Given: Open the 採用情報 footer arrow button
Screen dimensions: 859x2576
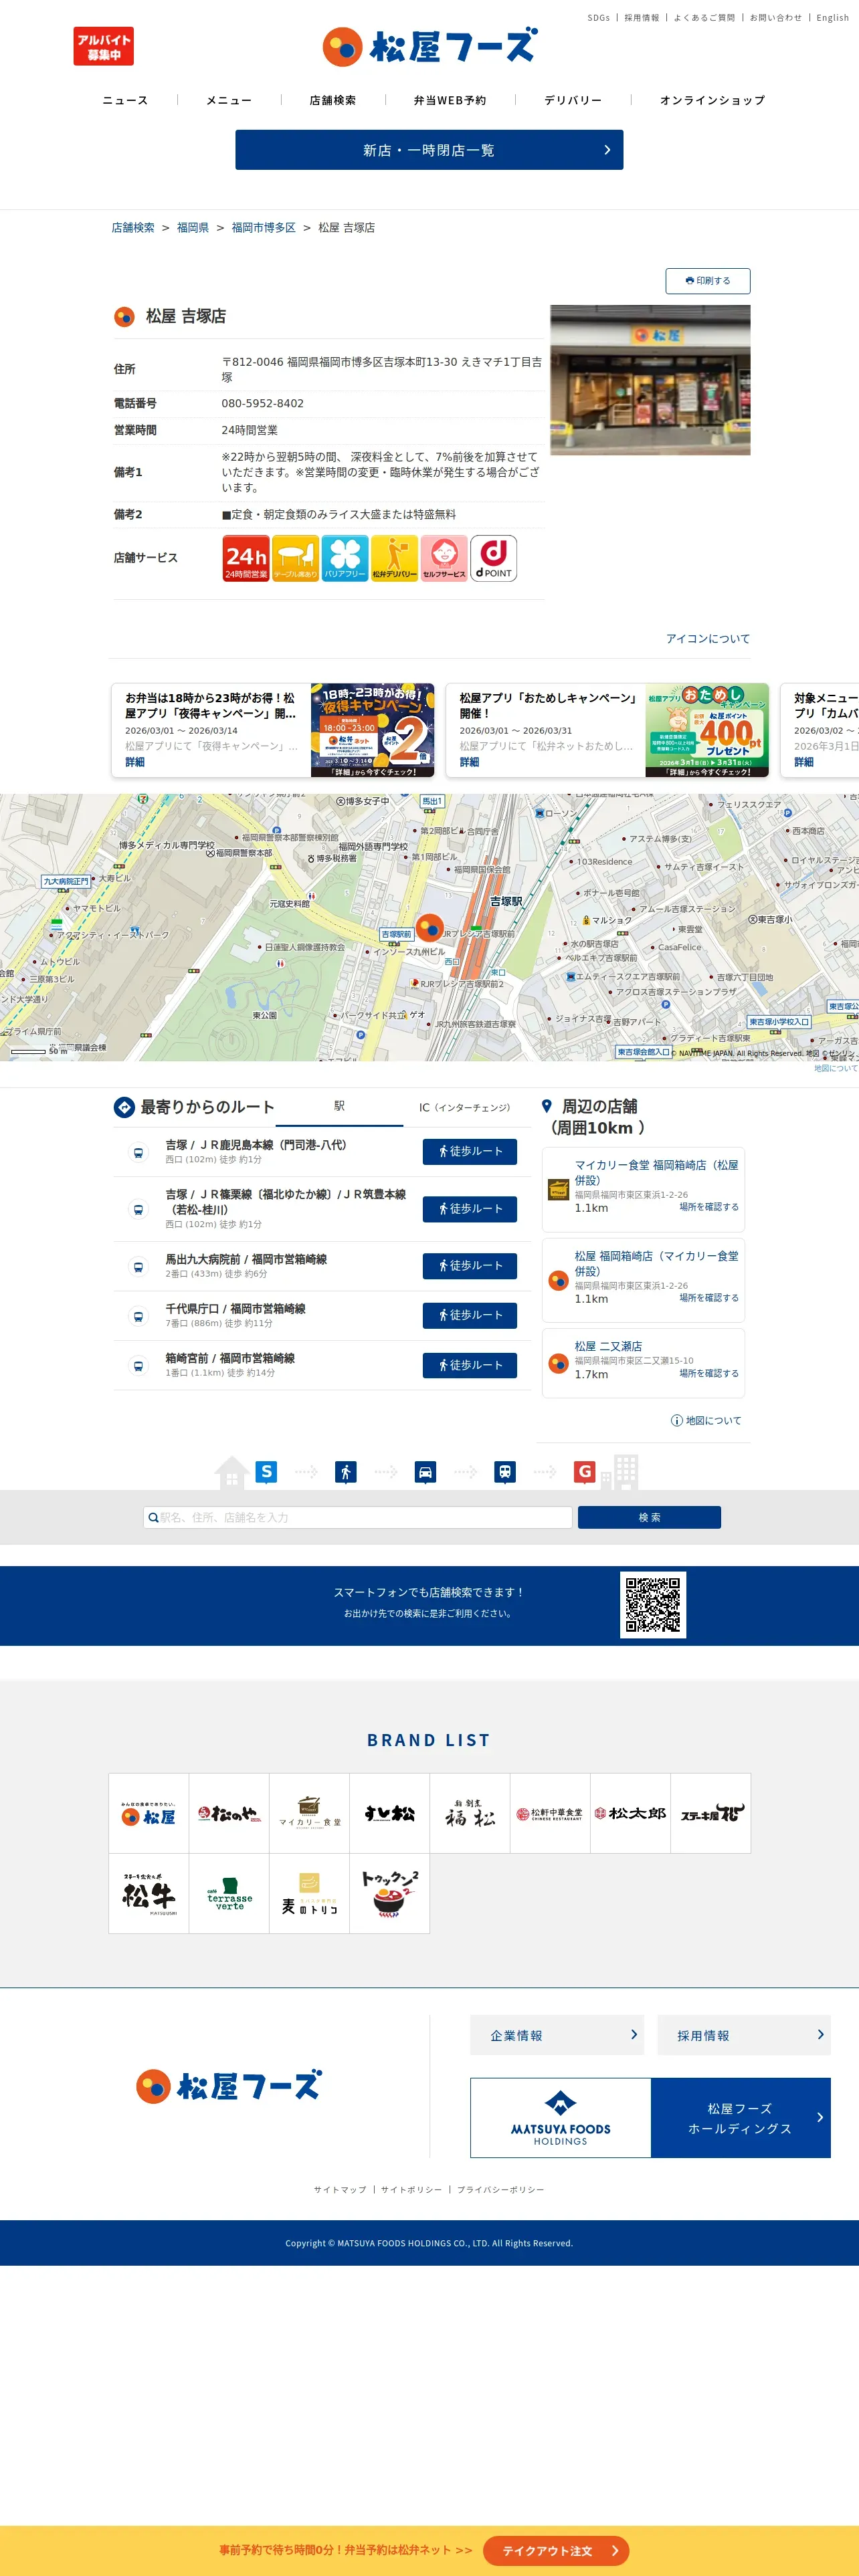Looking at the screenshot, I should point(744,2035).
